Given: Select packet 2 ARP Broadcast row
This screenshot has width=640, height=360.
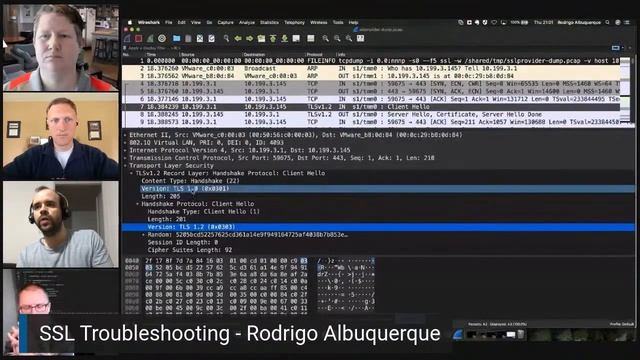Looking at the screenshot, I should tap(371, 68).
